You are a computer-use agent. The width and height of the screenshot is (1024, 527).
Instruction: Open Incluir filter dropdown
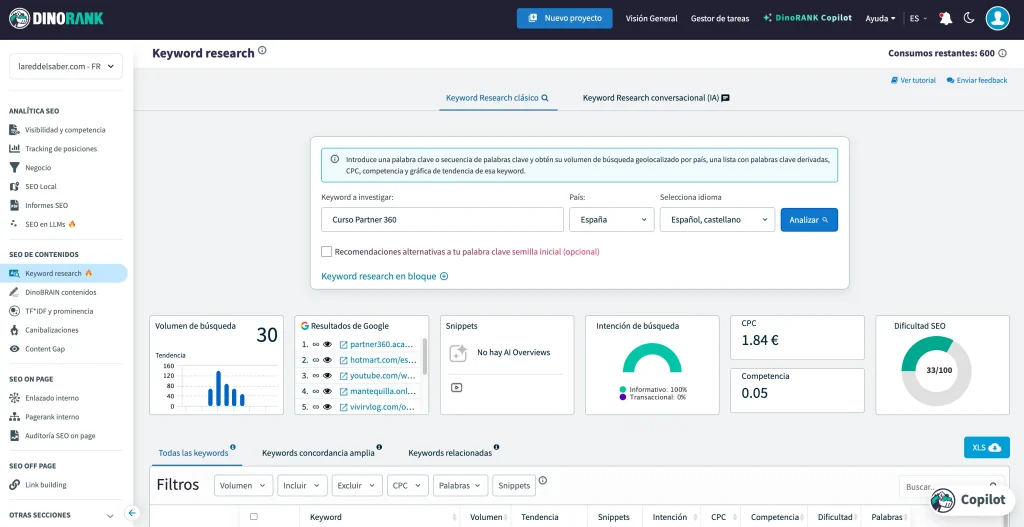(302, 485)
